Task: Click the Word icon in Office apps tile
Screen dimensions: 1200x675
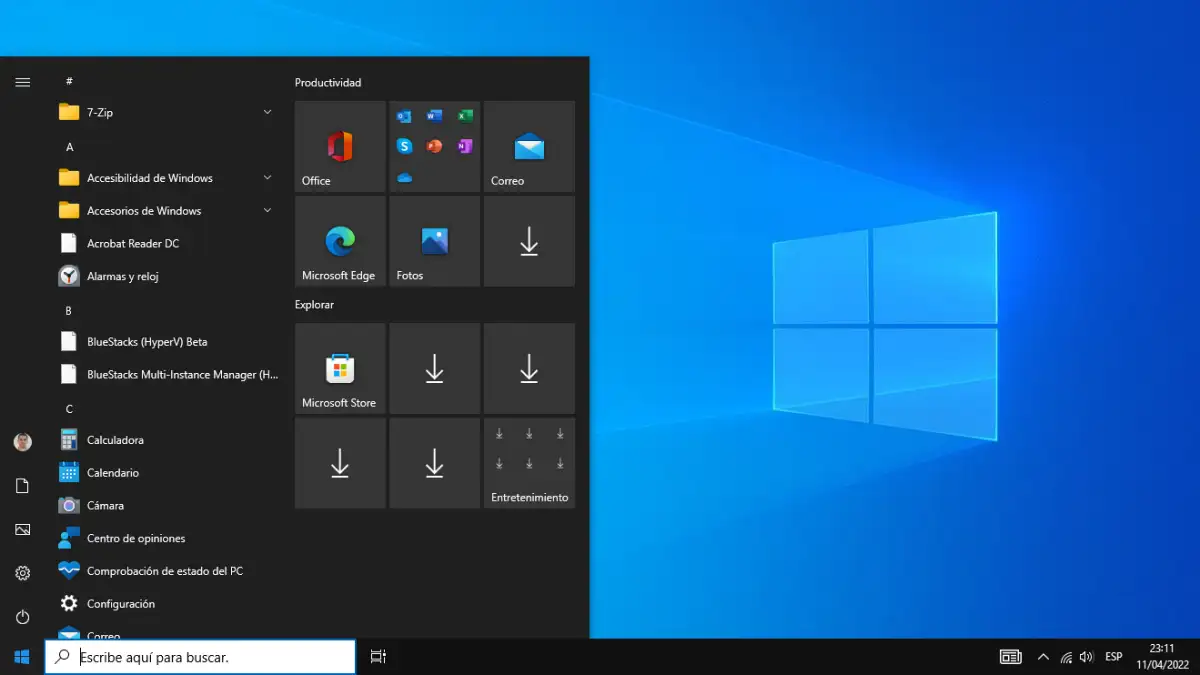Action: 434,116
